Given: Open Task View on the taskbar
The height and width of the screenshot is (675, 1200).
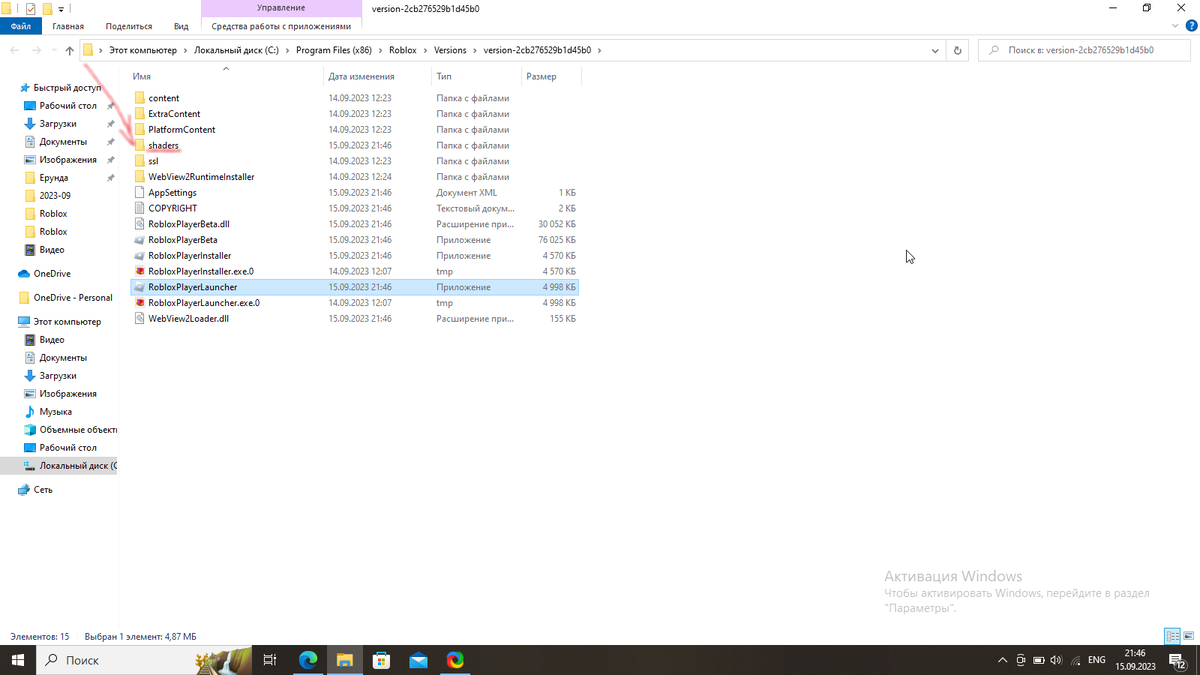Looking at the screenshot, I should [270, 660].
